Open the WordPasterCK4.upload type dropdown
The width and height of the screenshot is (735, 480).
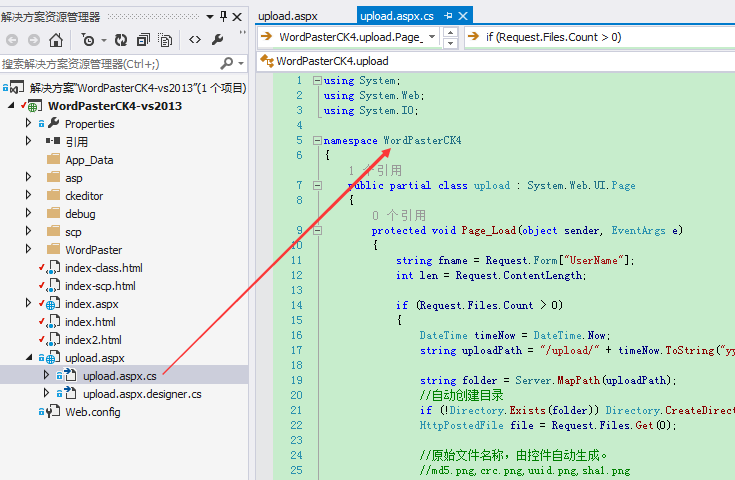coord(496,61)
